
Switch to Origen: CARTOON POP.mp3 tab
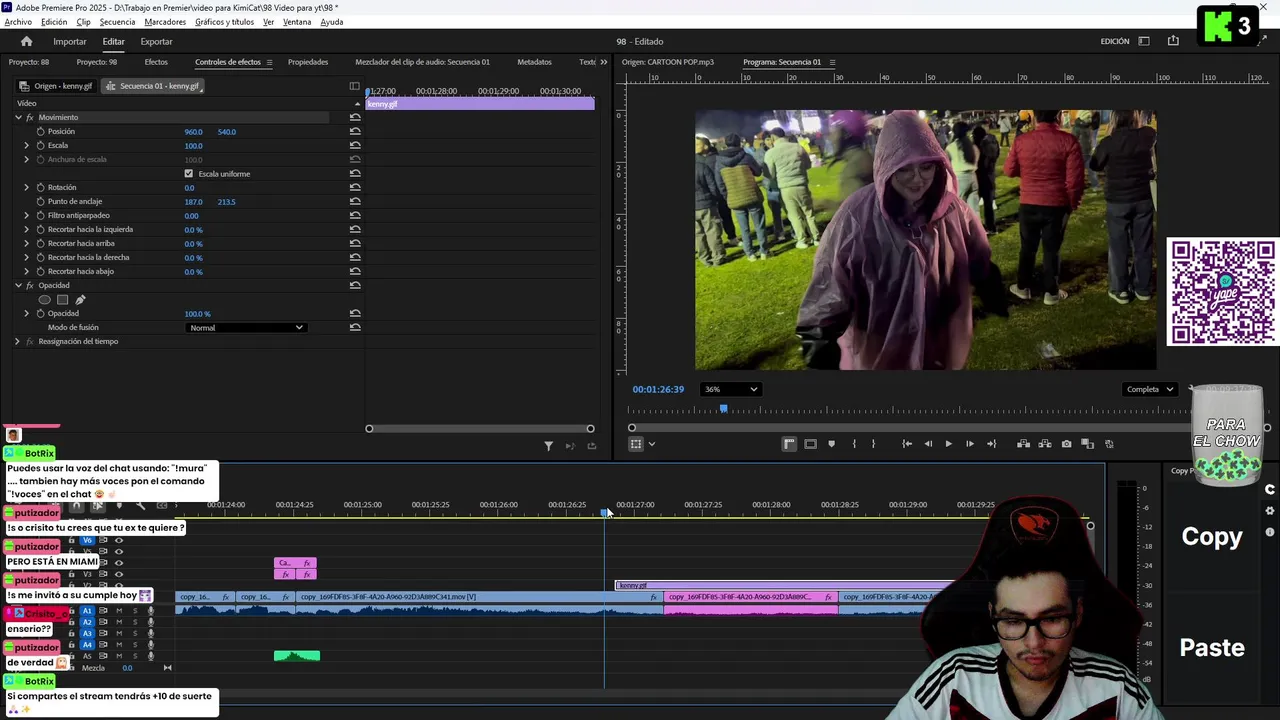(668, 62)
